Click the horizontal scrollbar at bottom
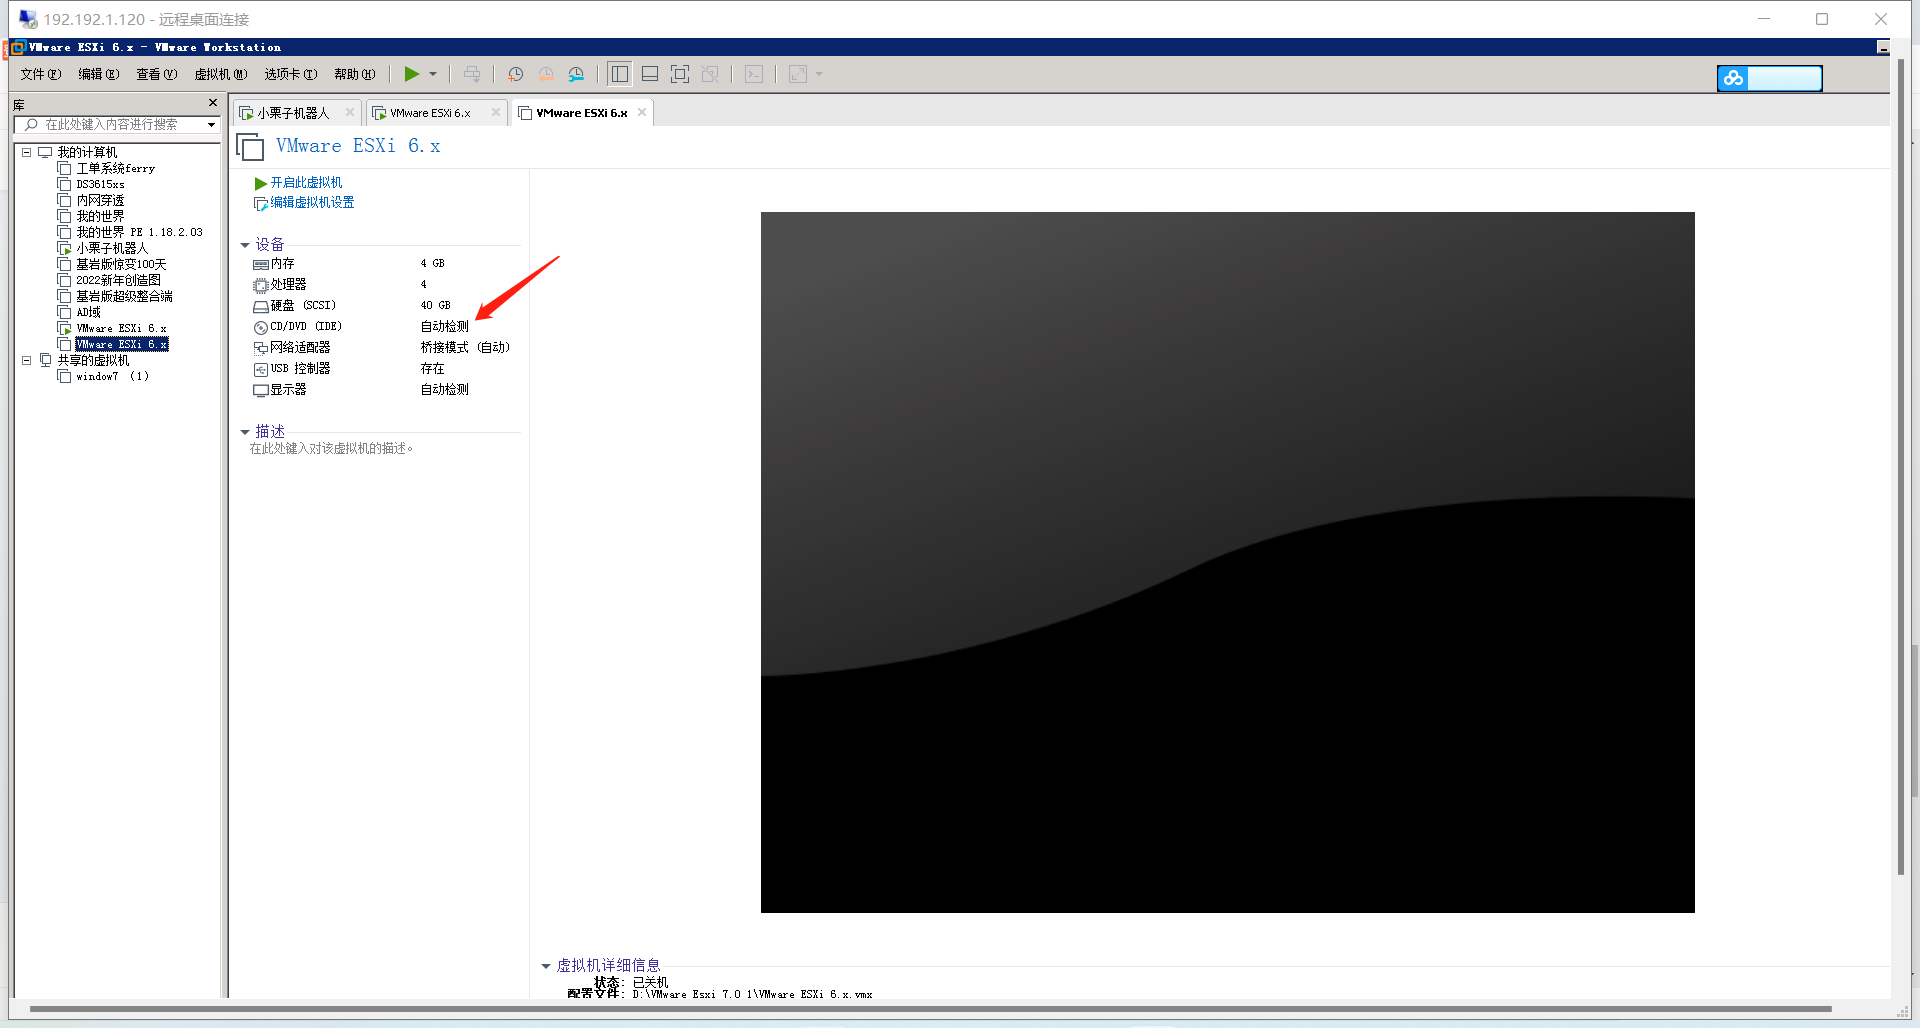This screenshot has height=1028, width=1920. point(930,1009)
